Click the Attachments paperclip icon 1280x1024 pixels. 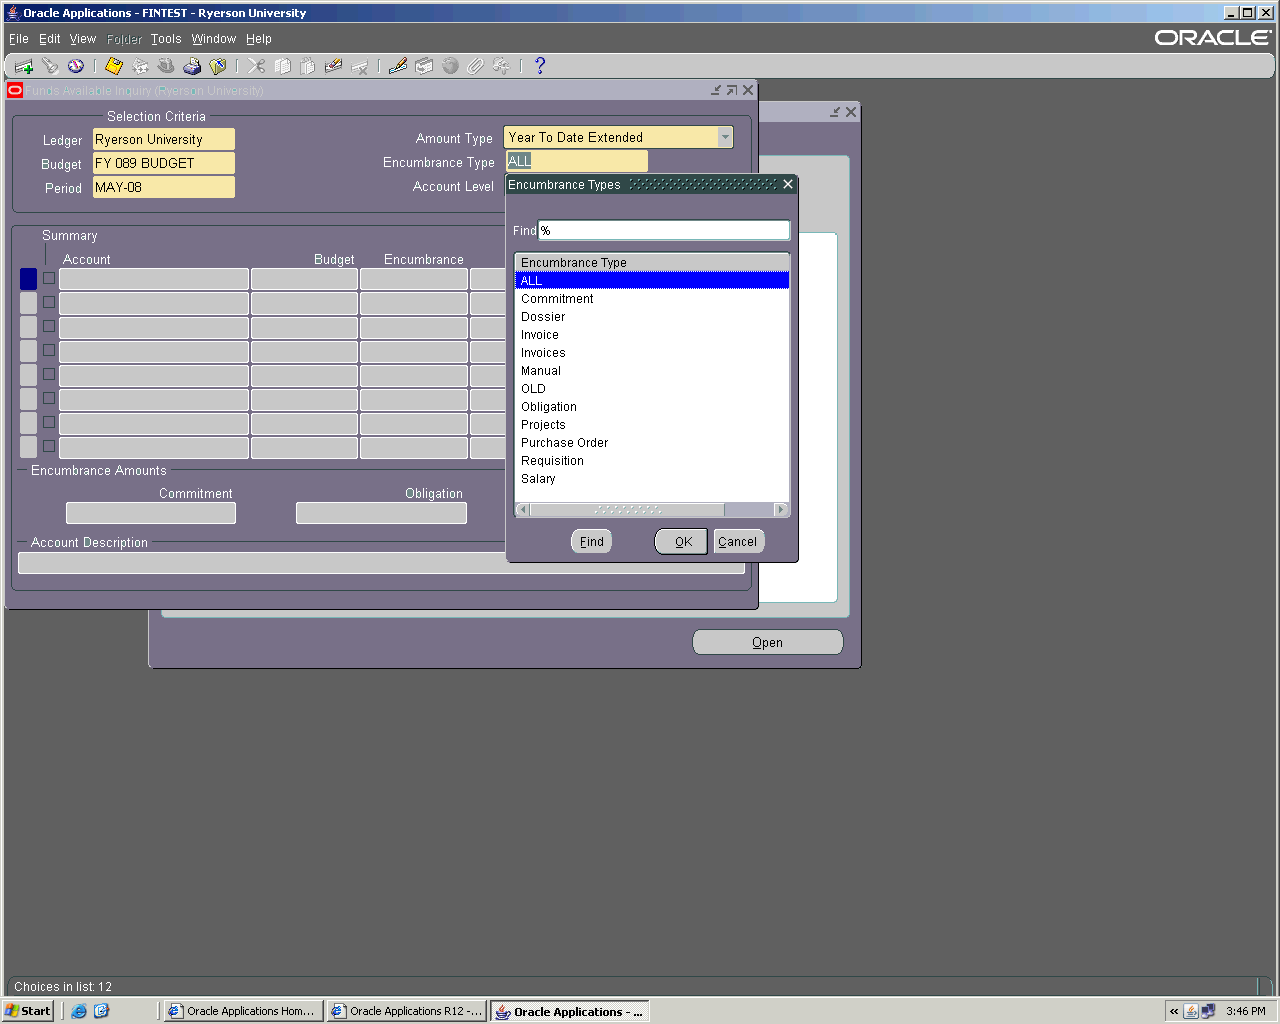click(x=476, y=66)
